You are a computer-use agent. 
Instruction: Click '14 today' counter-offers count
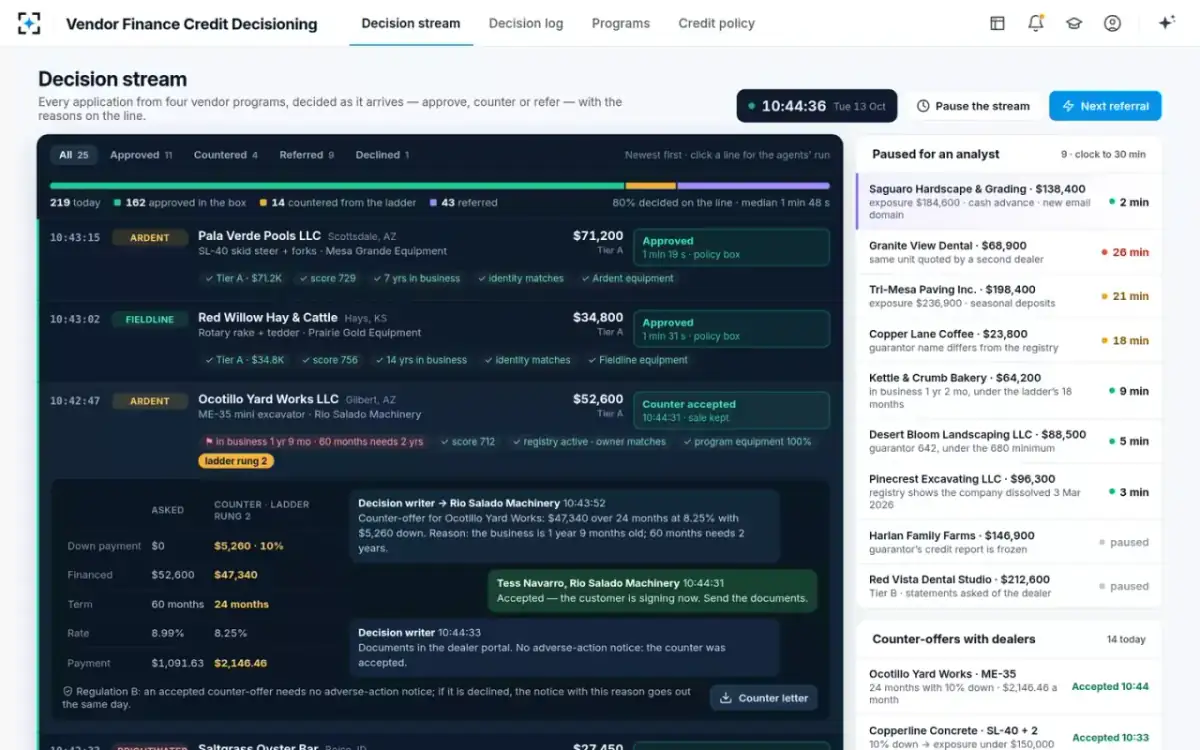click(1126, 639)
